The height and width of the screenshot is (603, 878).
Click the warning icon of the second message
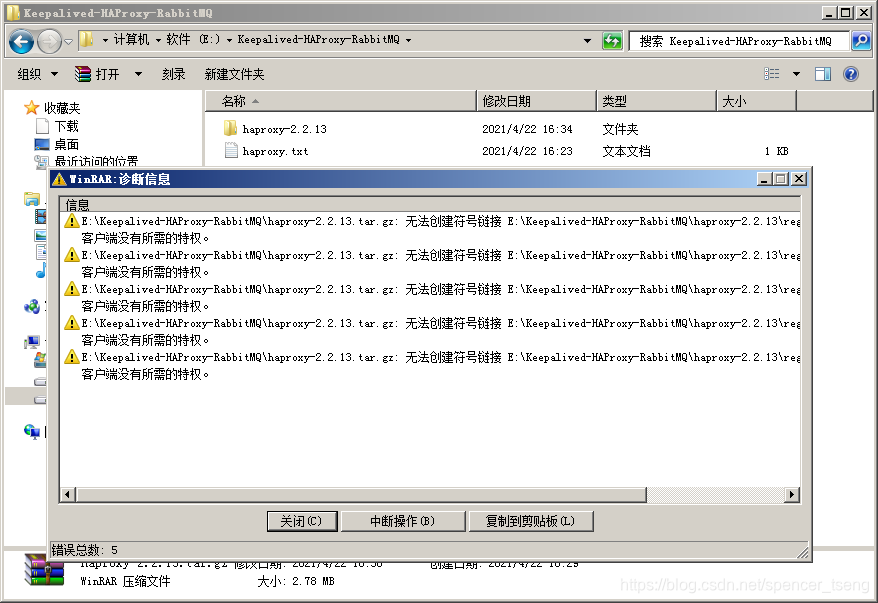[71, 255]
